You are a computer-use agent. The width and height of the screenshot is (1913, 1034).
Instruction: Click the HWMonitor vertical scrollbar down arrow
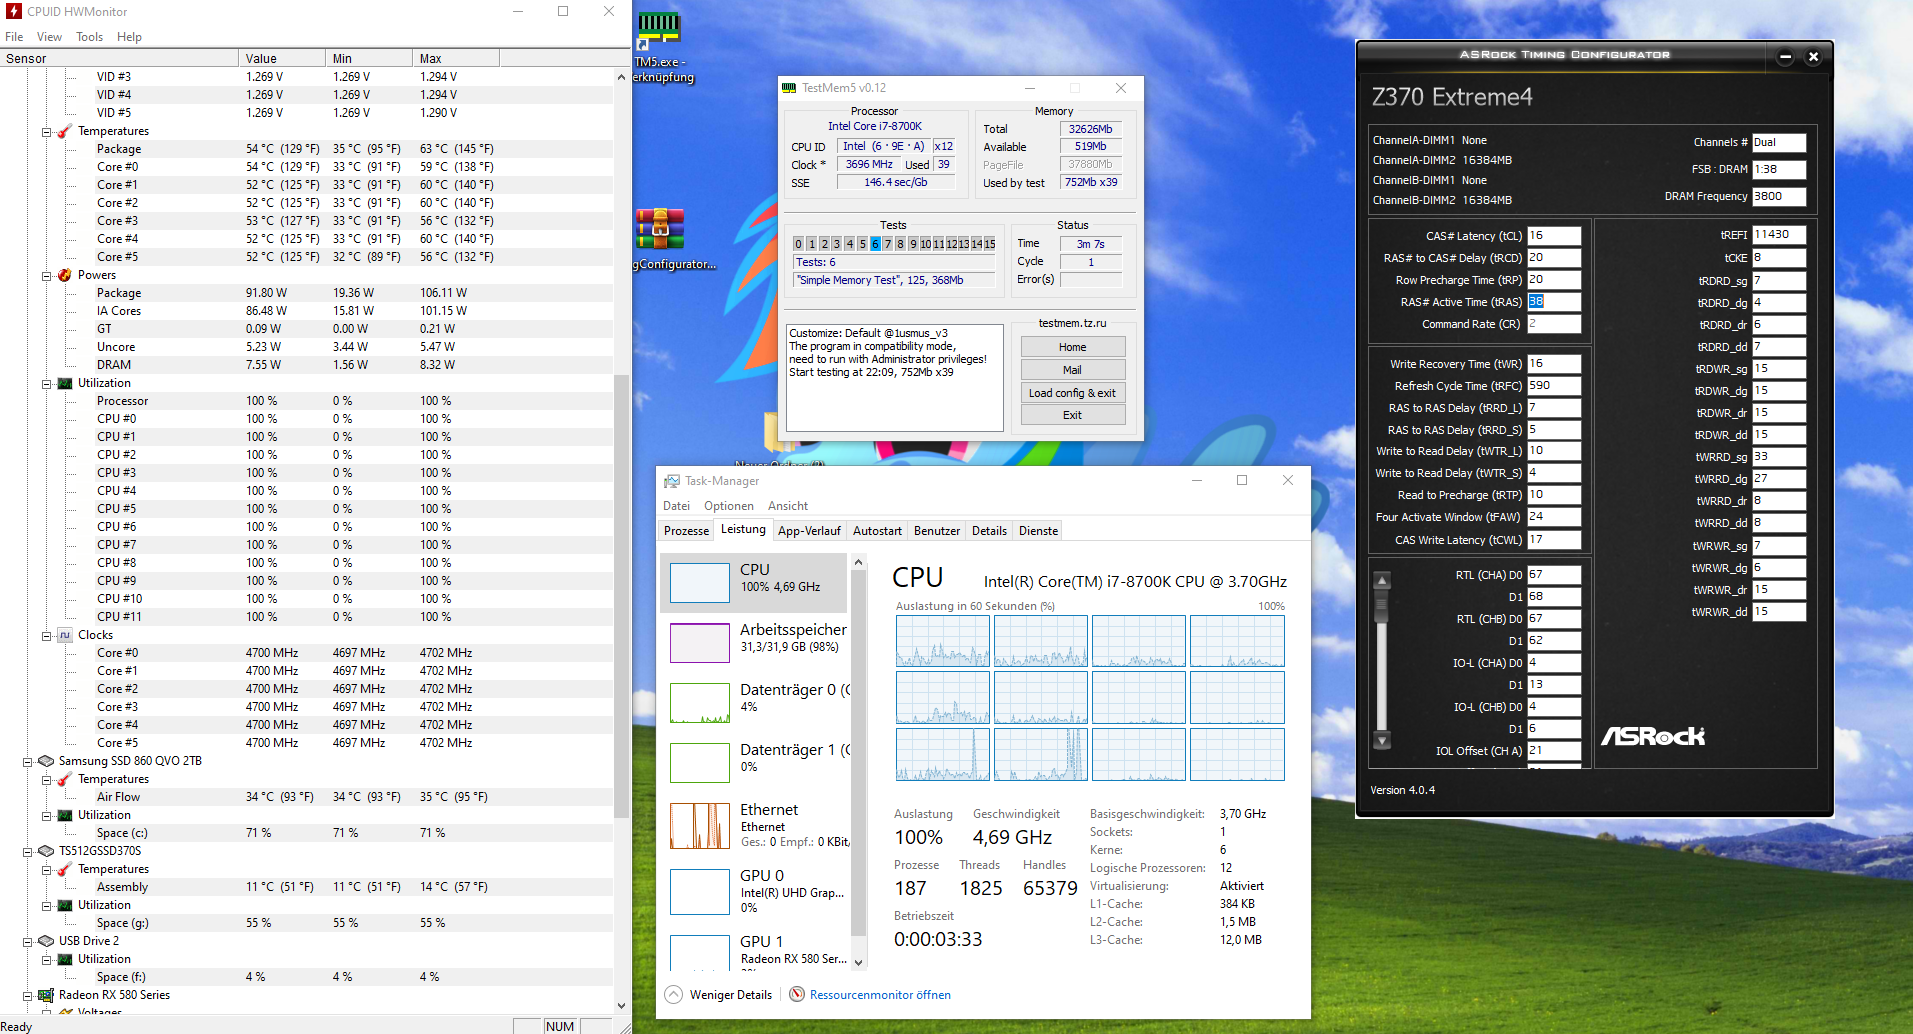pos(621,1006)
